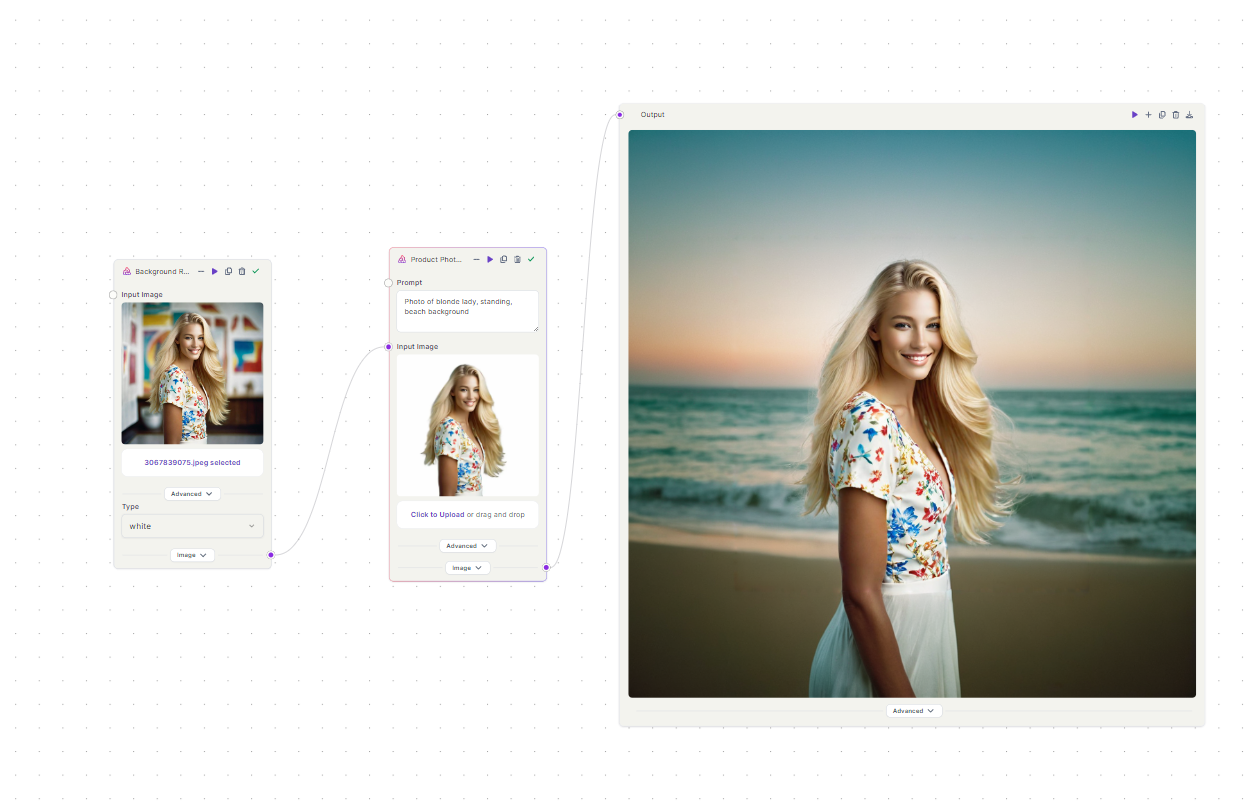Run the Product Photo node
The image size is (1252, 804).
(490, 259)
